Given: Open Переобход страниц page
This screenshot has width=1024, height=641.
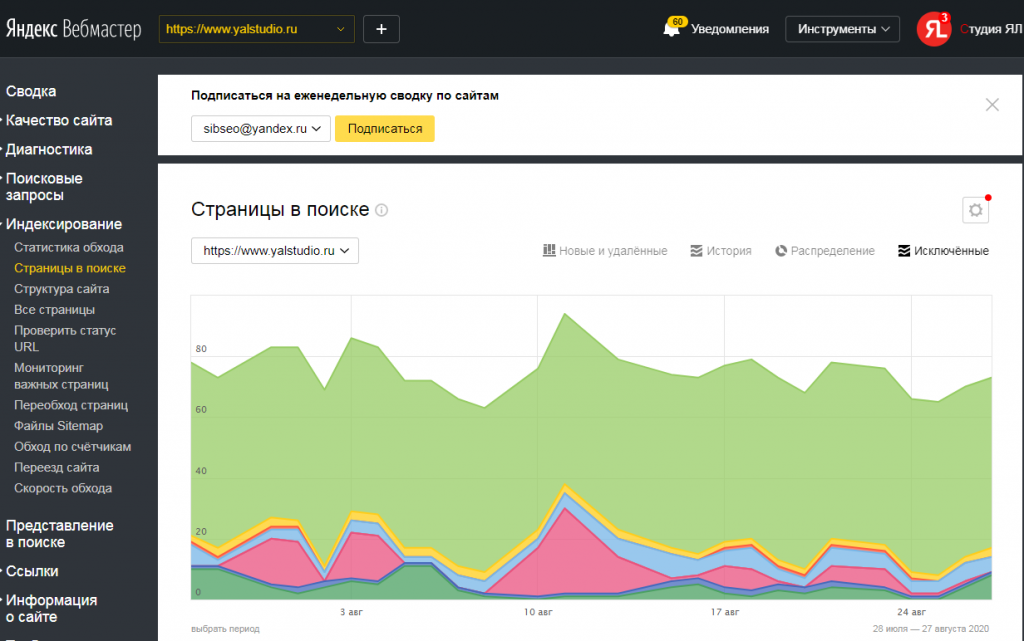Looking at the screenshot, I should tap(71, 405).
